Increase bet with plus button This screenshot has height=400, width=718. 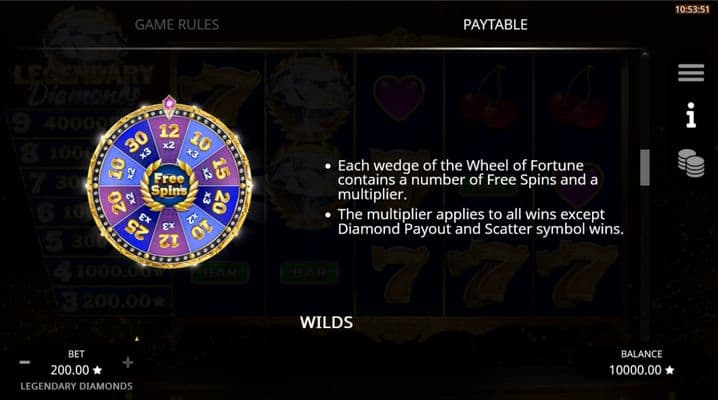tap(128, 362)
